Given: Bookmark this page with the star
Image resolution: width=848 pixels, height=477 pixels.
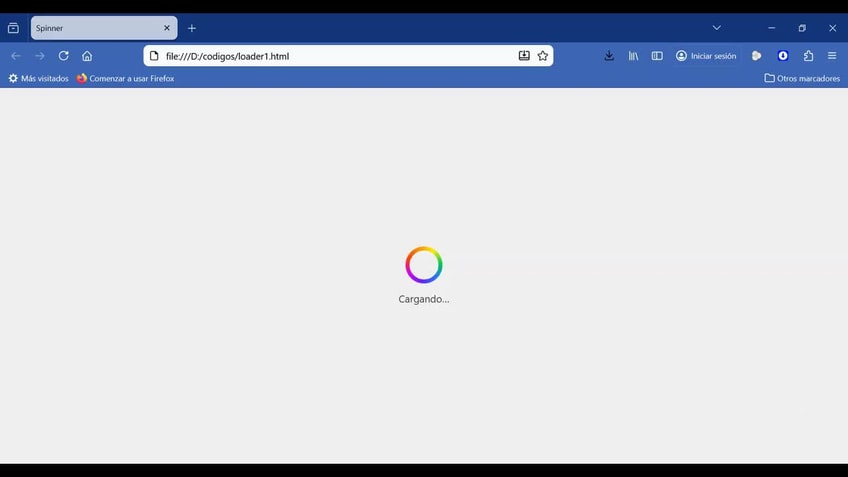Looking at the screenshot, I should (543, 56).
